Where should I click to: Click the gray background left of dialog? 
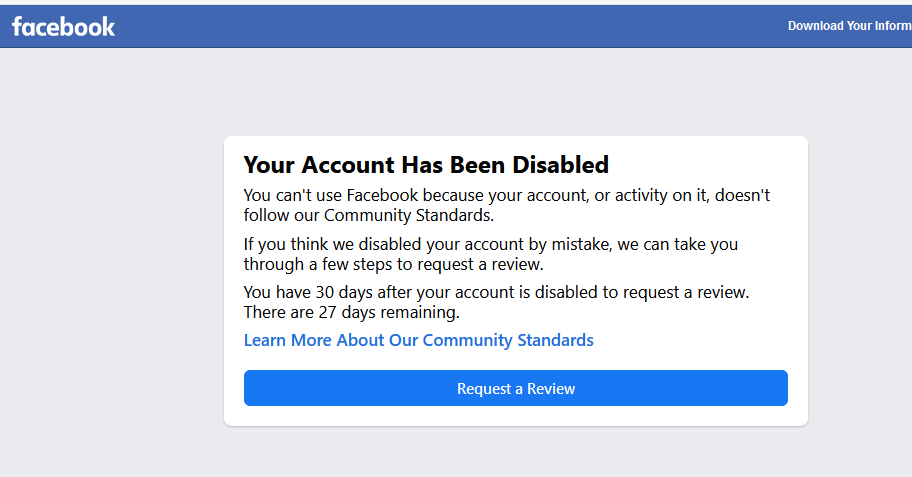tap(111, 279)
